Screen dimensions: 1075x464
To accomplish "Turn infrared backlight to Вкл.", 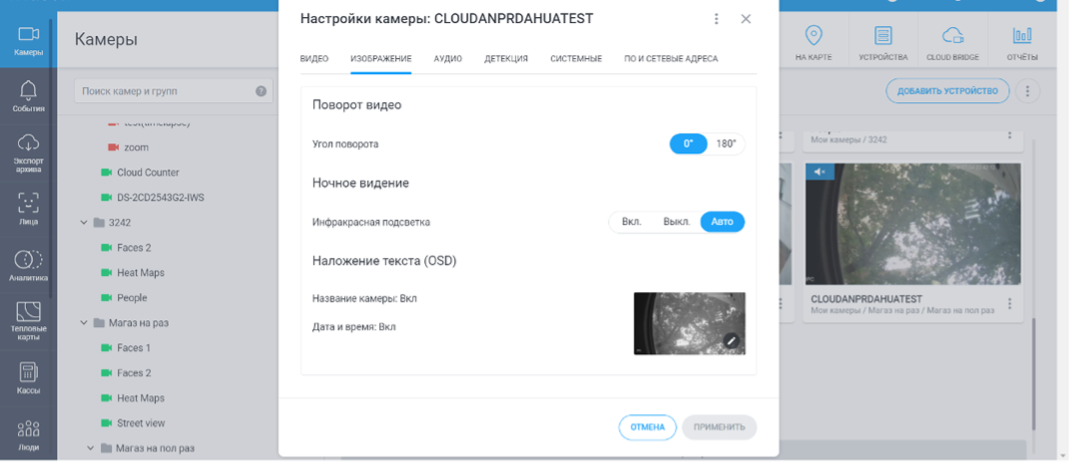I will [631, 222].
